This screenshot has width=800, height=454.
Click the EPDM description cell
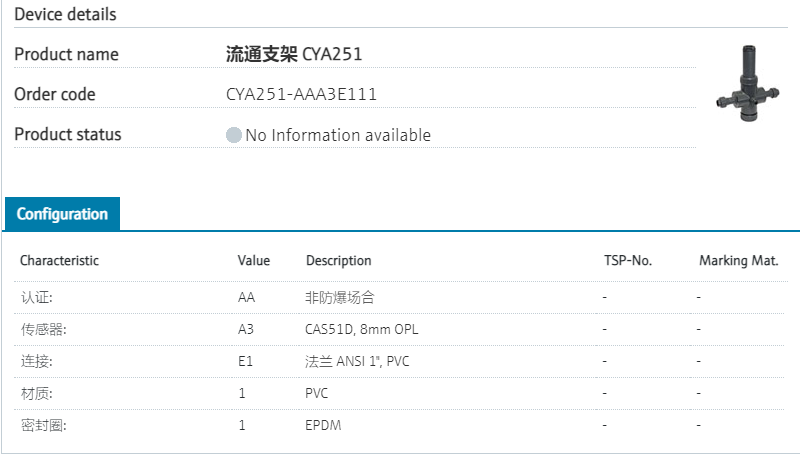pos(324,425)
